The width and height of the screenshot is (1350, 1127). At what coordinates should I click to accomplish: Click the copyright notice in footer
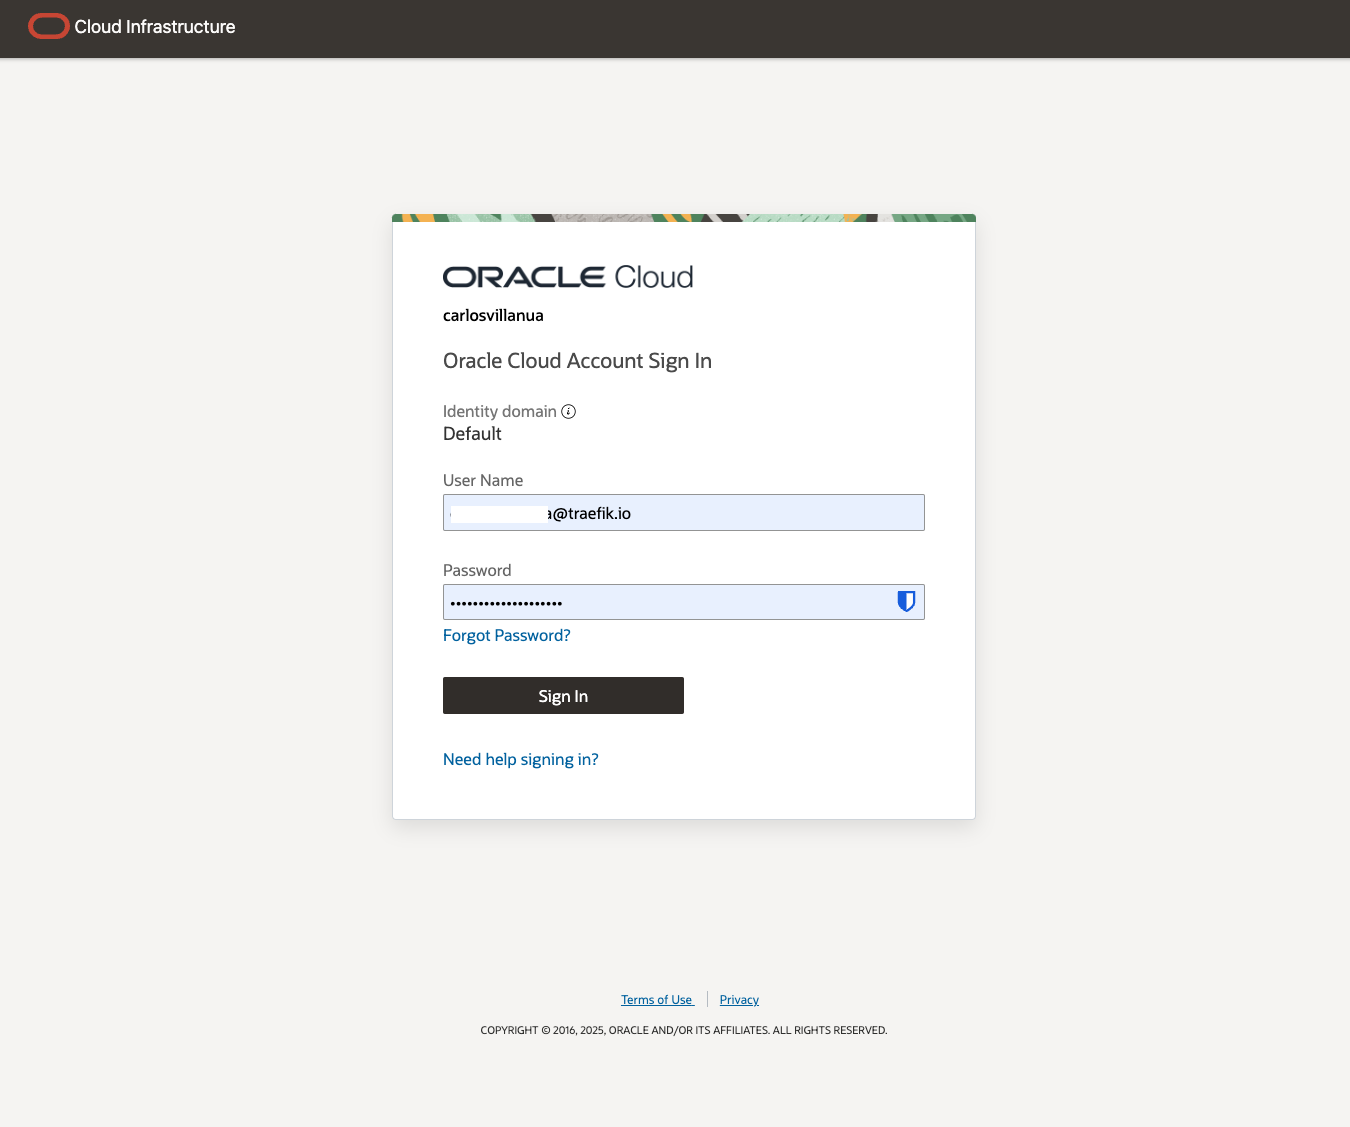coord(683,1030)
